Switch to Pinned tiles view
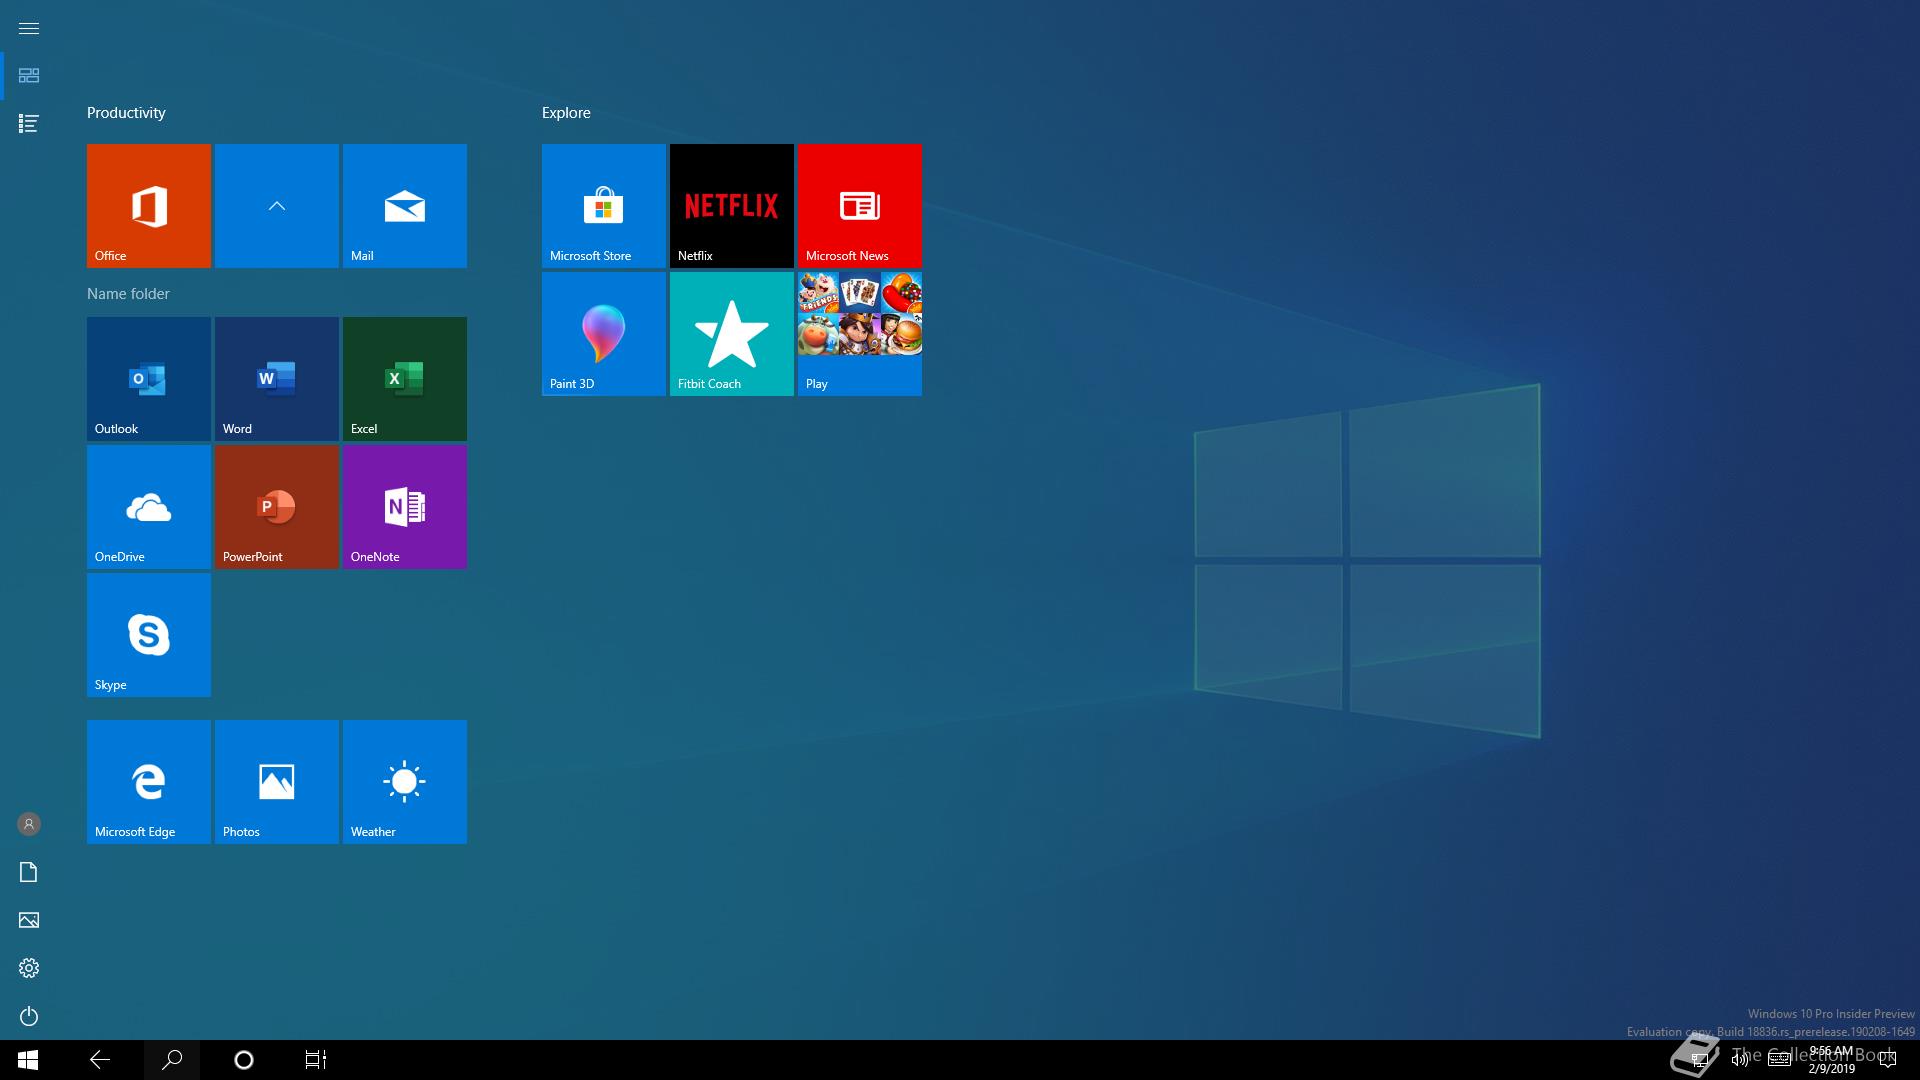Screen dimensions: 1920x1080 click(29, 76)
